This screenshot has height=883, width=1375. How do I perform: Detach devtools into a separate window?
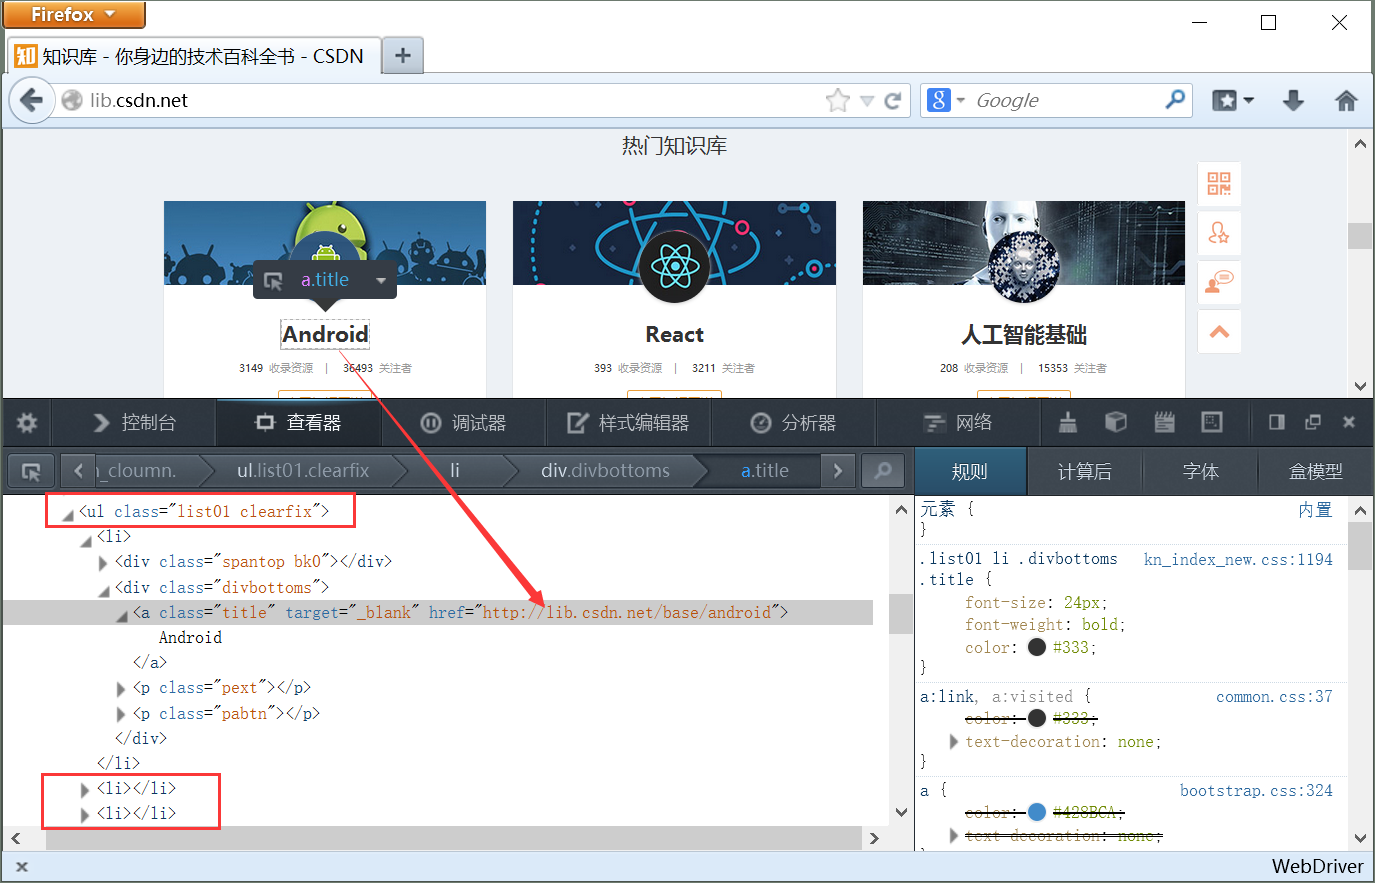[1313, 422]
